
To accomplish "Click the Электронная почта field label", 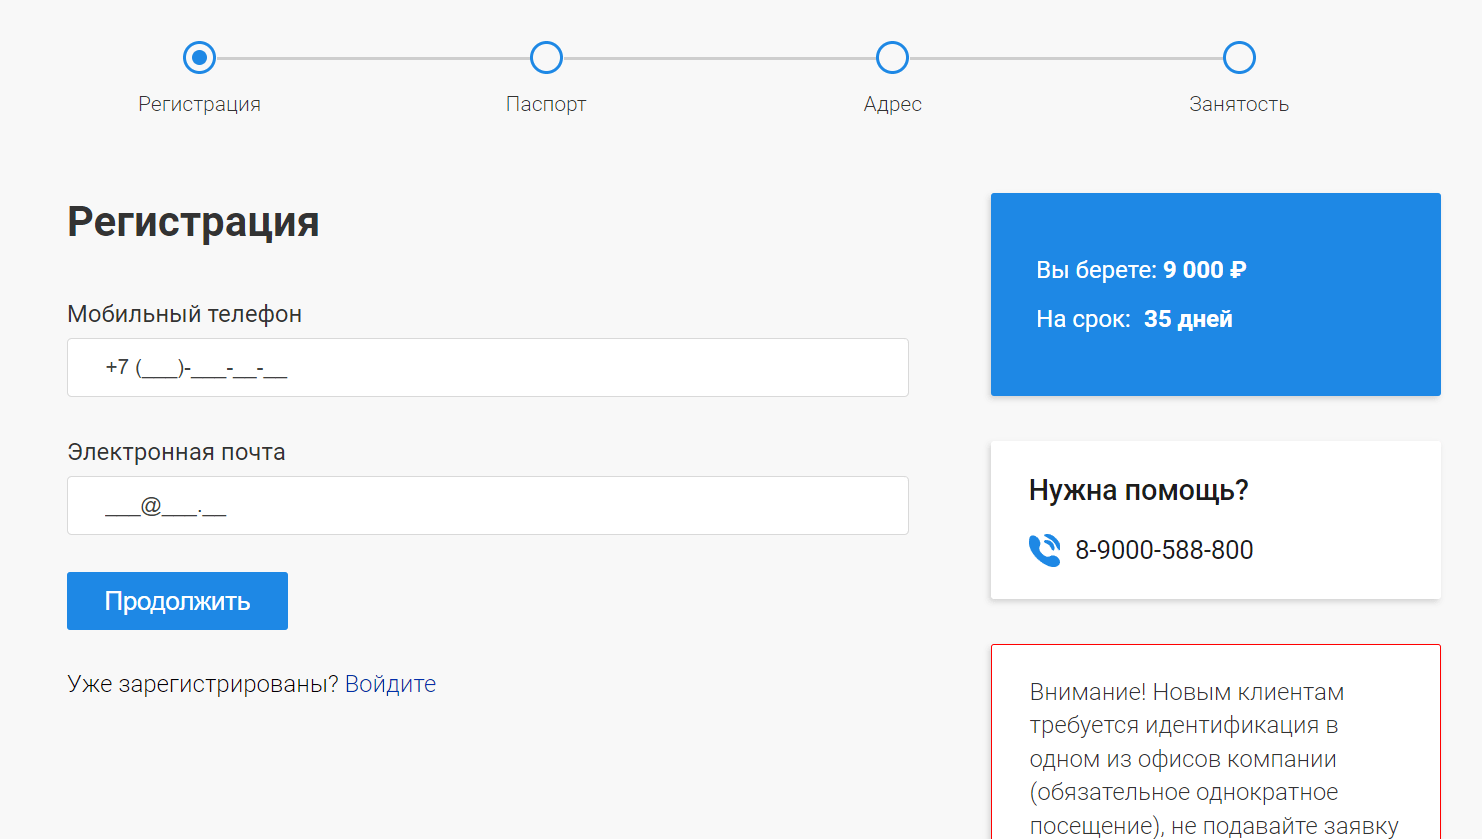I will point(176,452).
